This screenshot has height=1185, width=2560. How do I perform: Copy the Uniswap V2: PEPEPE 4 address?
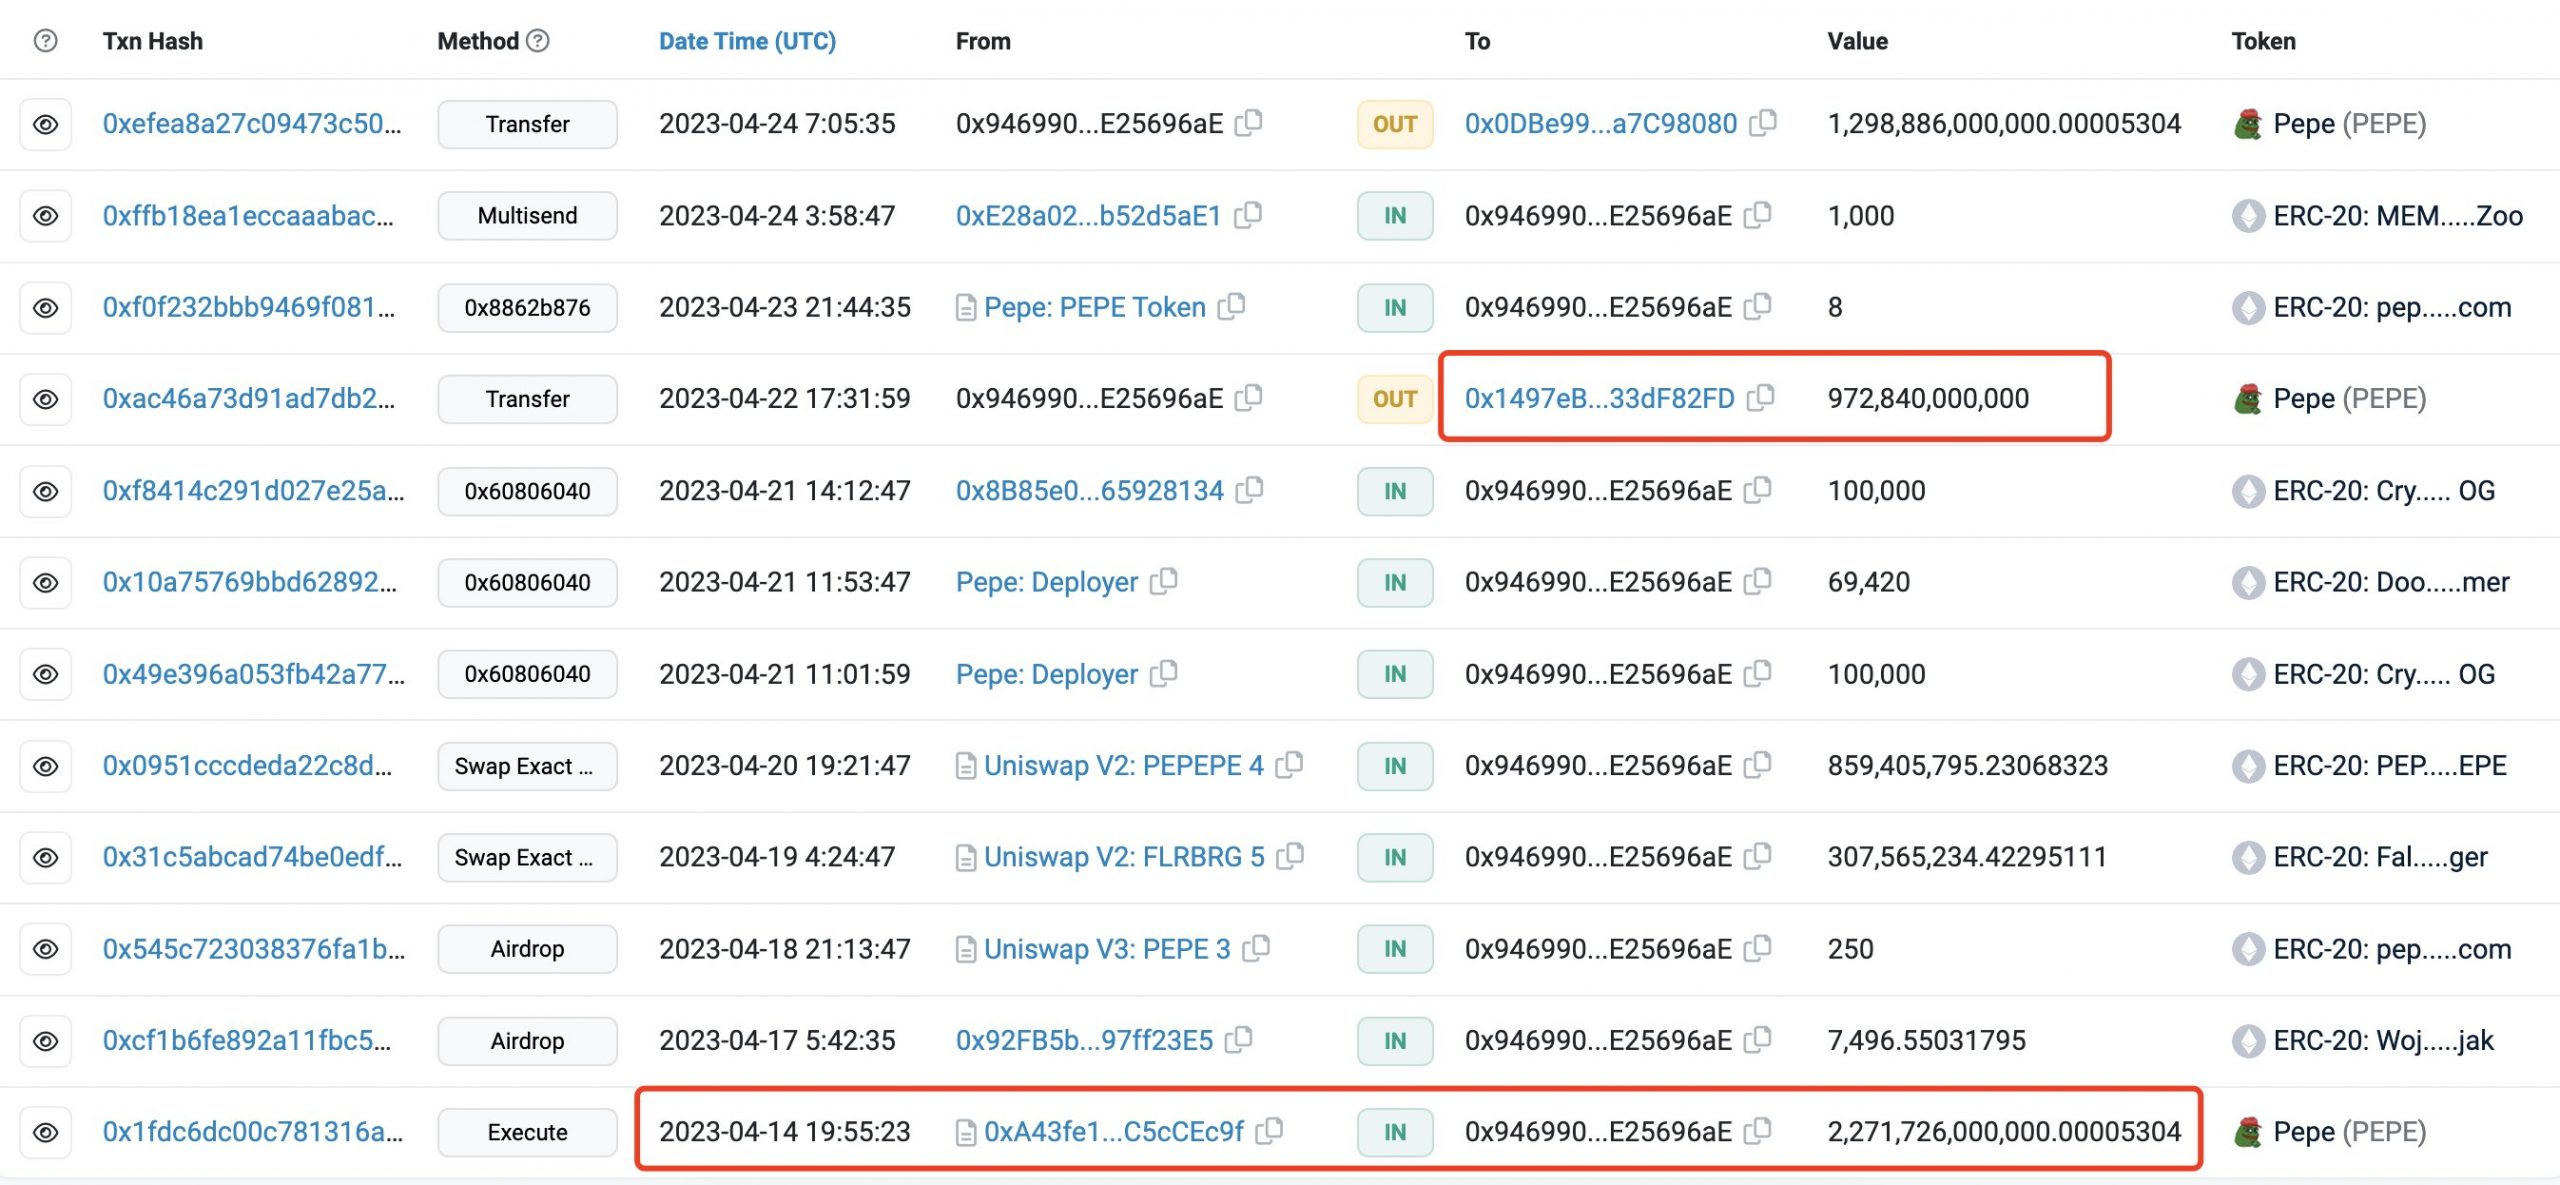tap(1290, 765)
